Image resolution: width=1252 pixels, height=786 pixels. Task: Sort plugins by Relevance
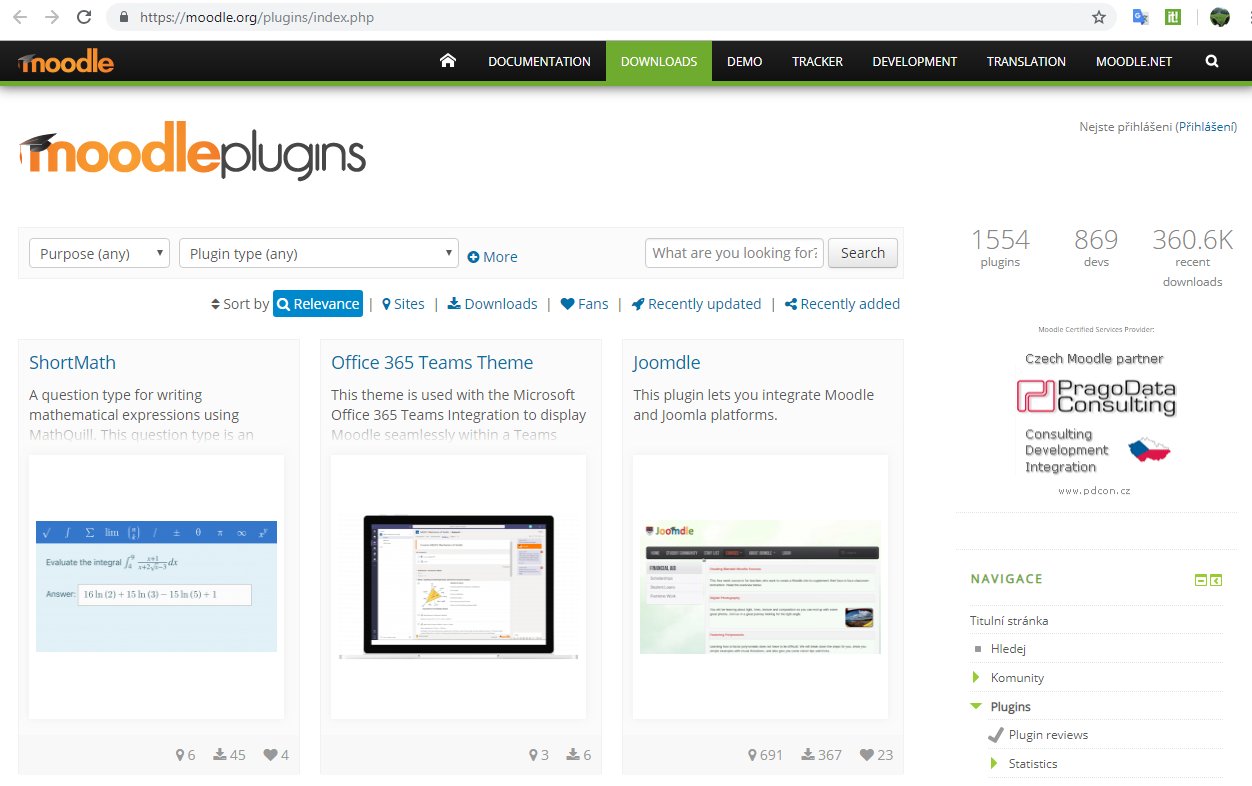coord(318,304)
